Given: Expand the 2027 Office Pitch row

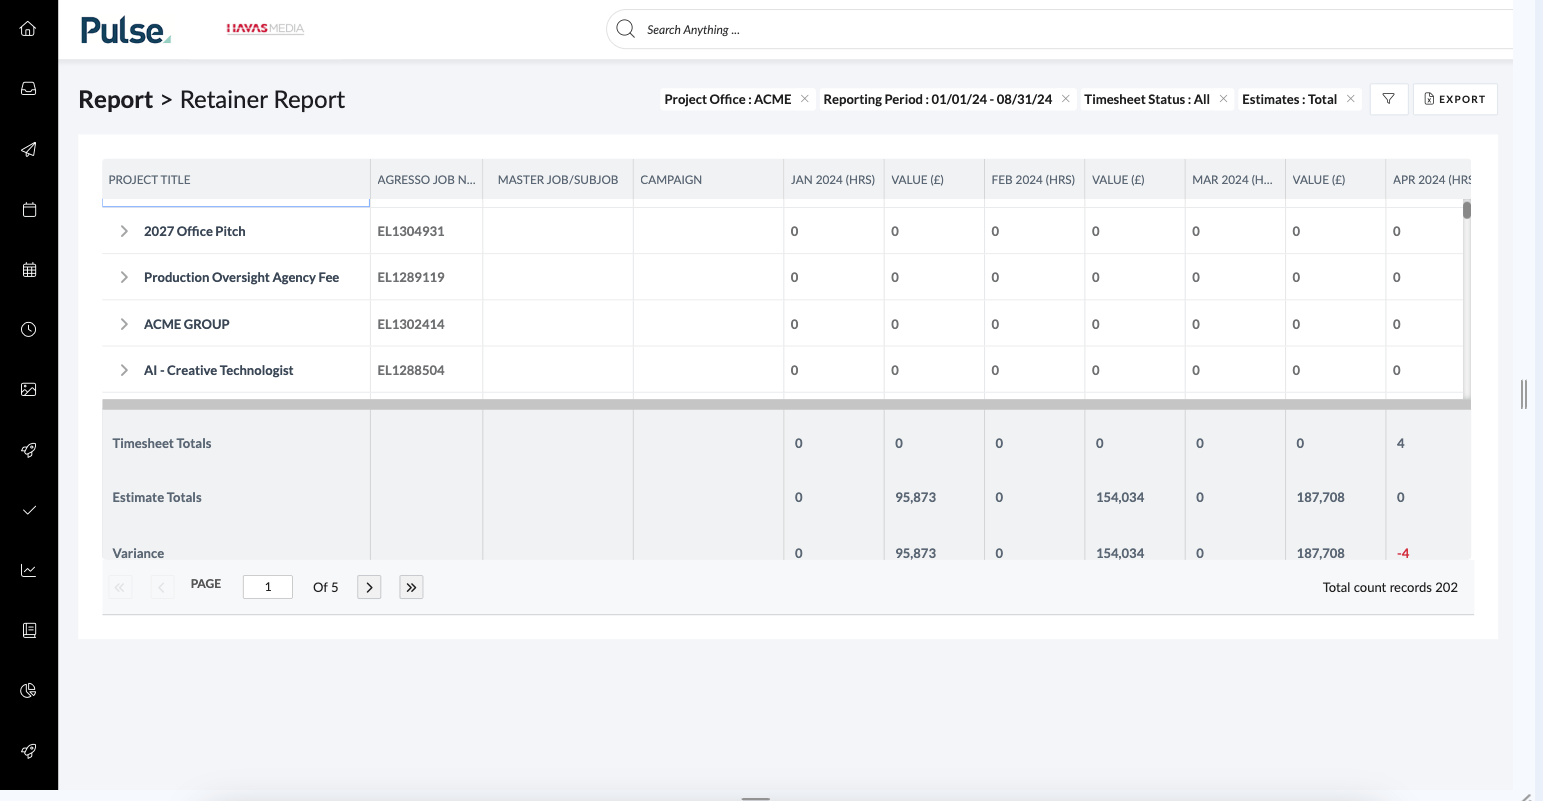Looking at the screenshot, I should click(124, 231).
